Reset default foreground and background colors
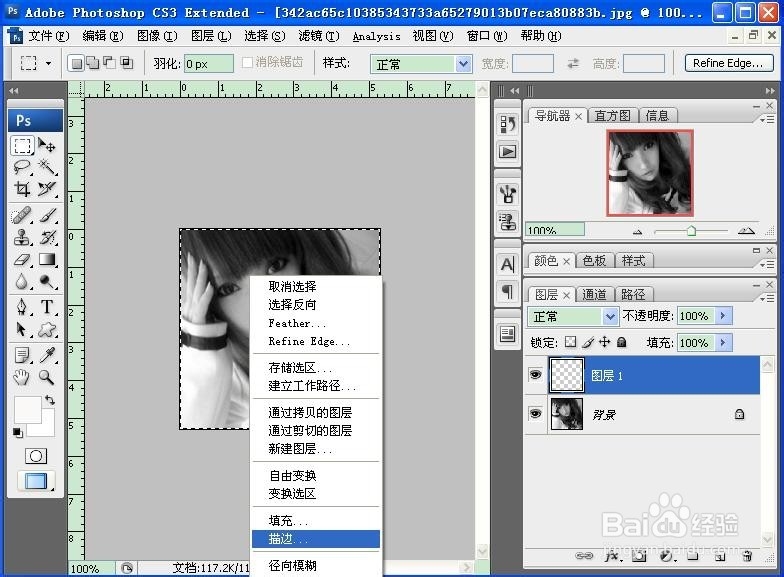Viewport: 784px width, 577px height. 18,432
